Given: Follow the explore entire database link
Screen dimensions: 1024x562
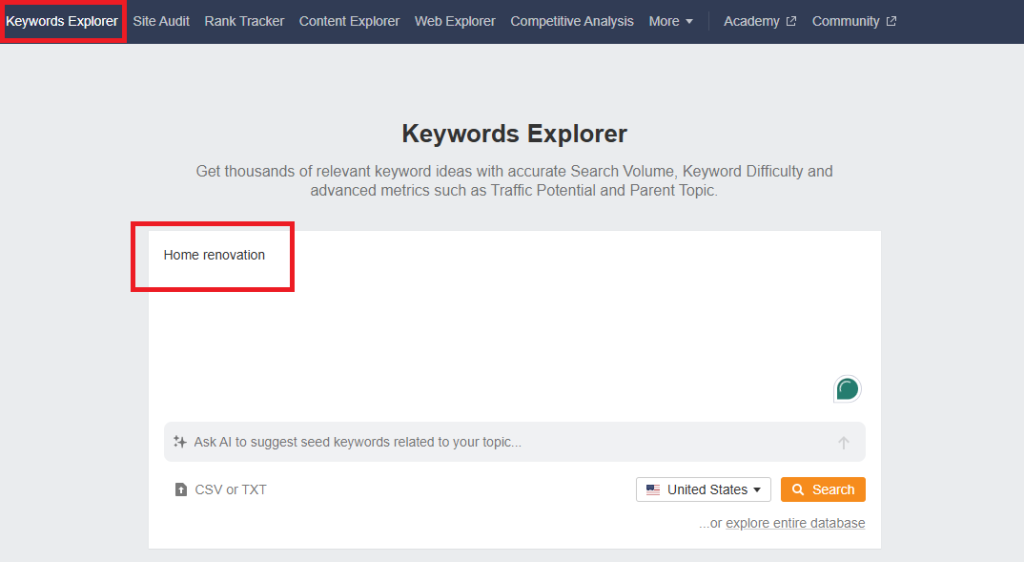Looking at the screenshot, I should pos(795,523).
